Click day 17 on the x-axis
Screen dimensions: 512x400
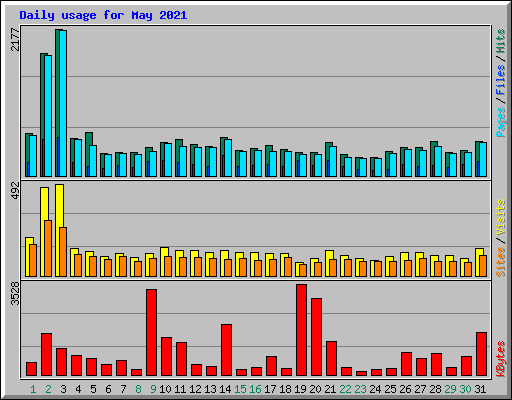coord(270,389)
